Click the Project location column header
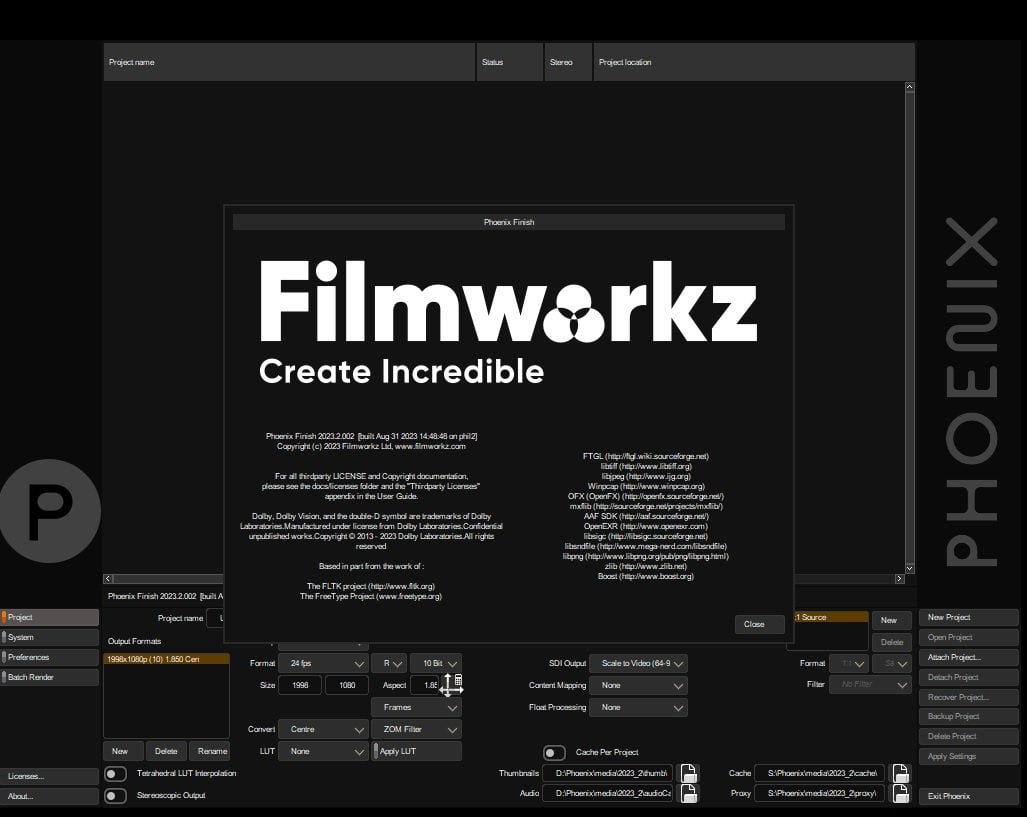The height and width of the screenshot is (817, 1027). (754, 62)
